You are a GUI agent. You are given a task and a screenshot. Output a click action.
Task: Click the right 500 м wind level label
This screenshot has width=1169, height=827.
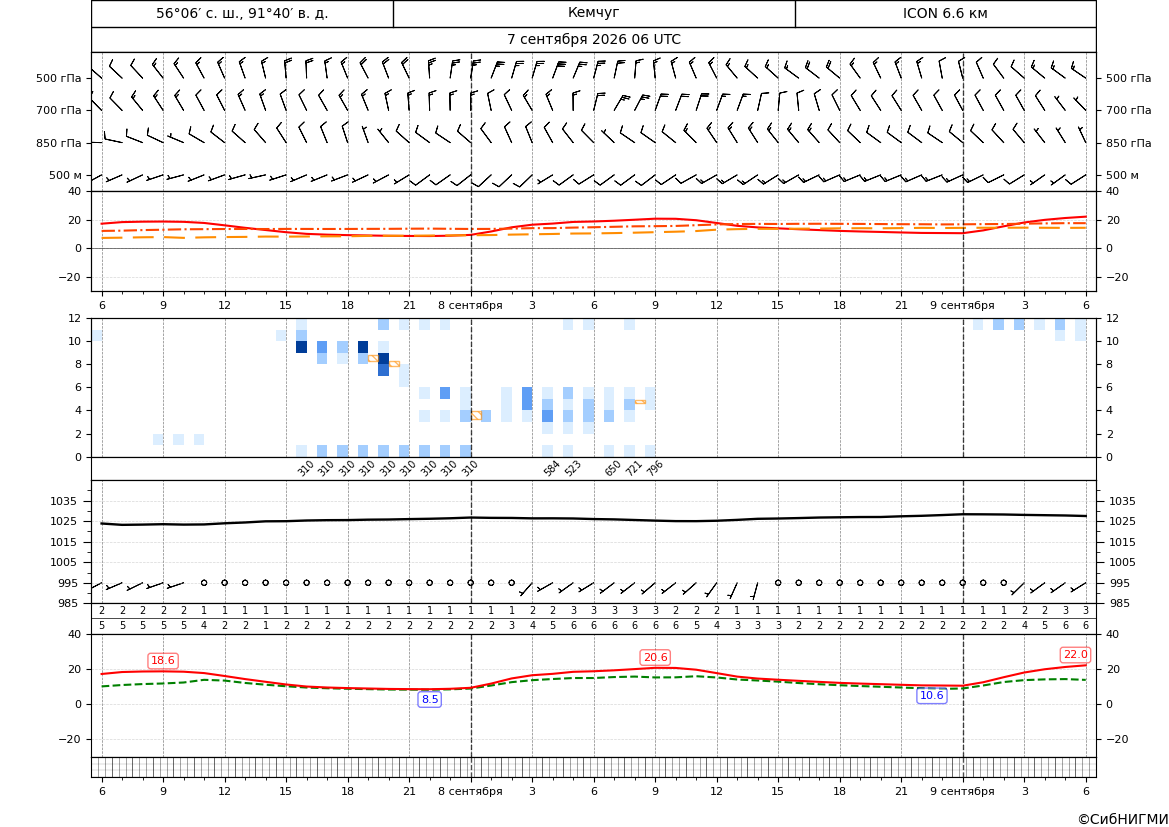1122,175
